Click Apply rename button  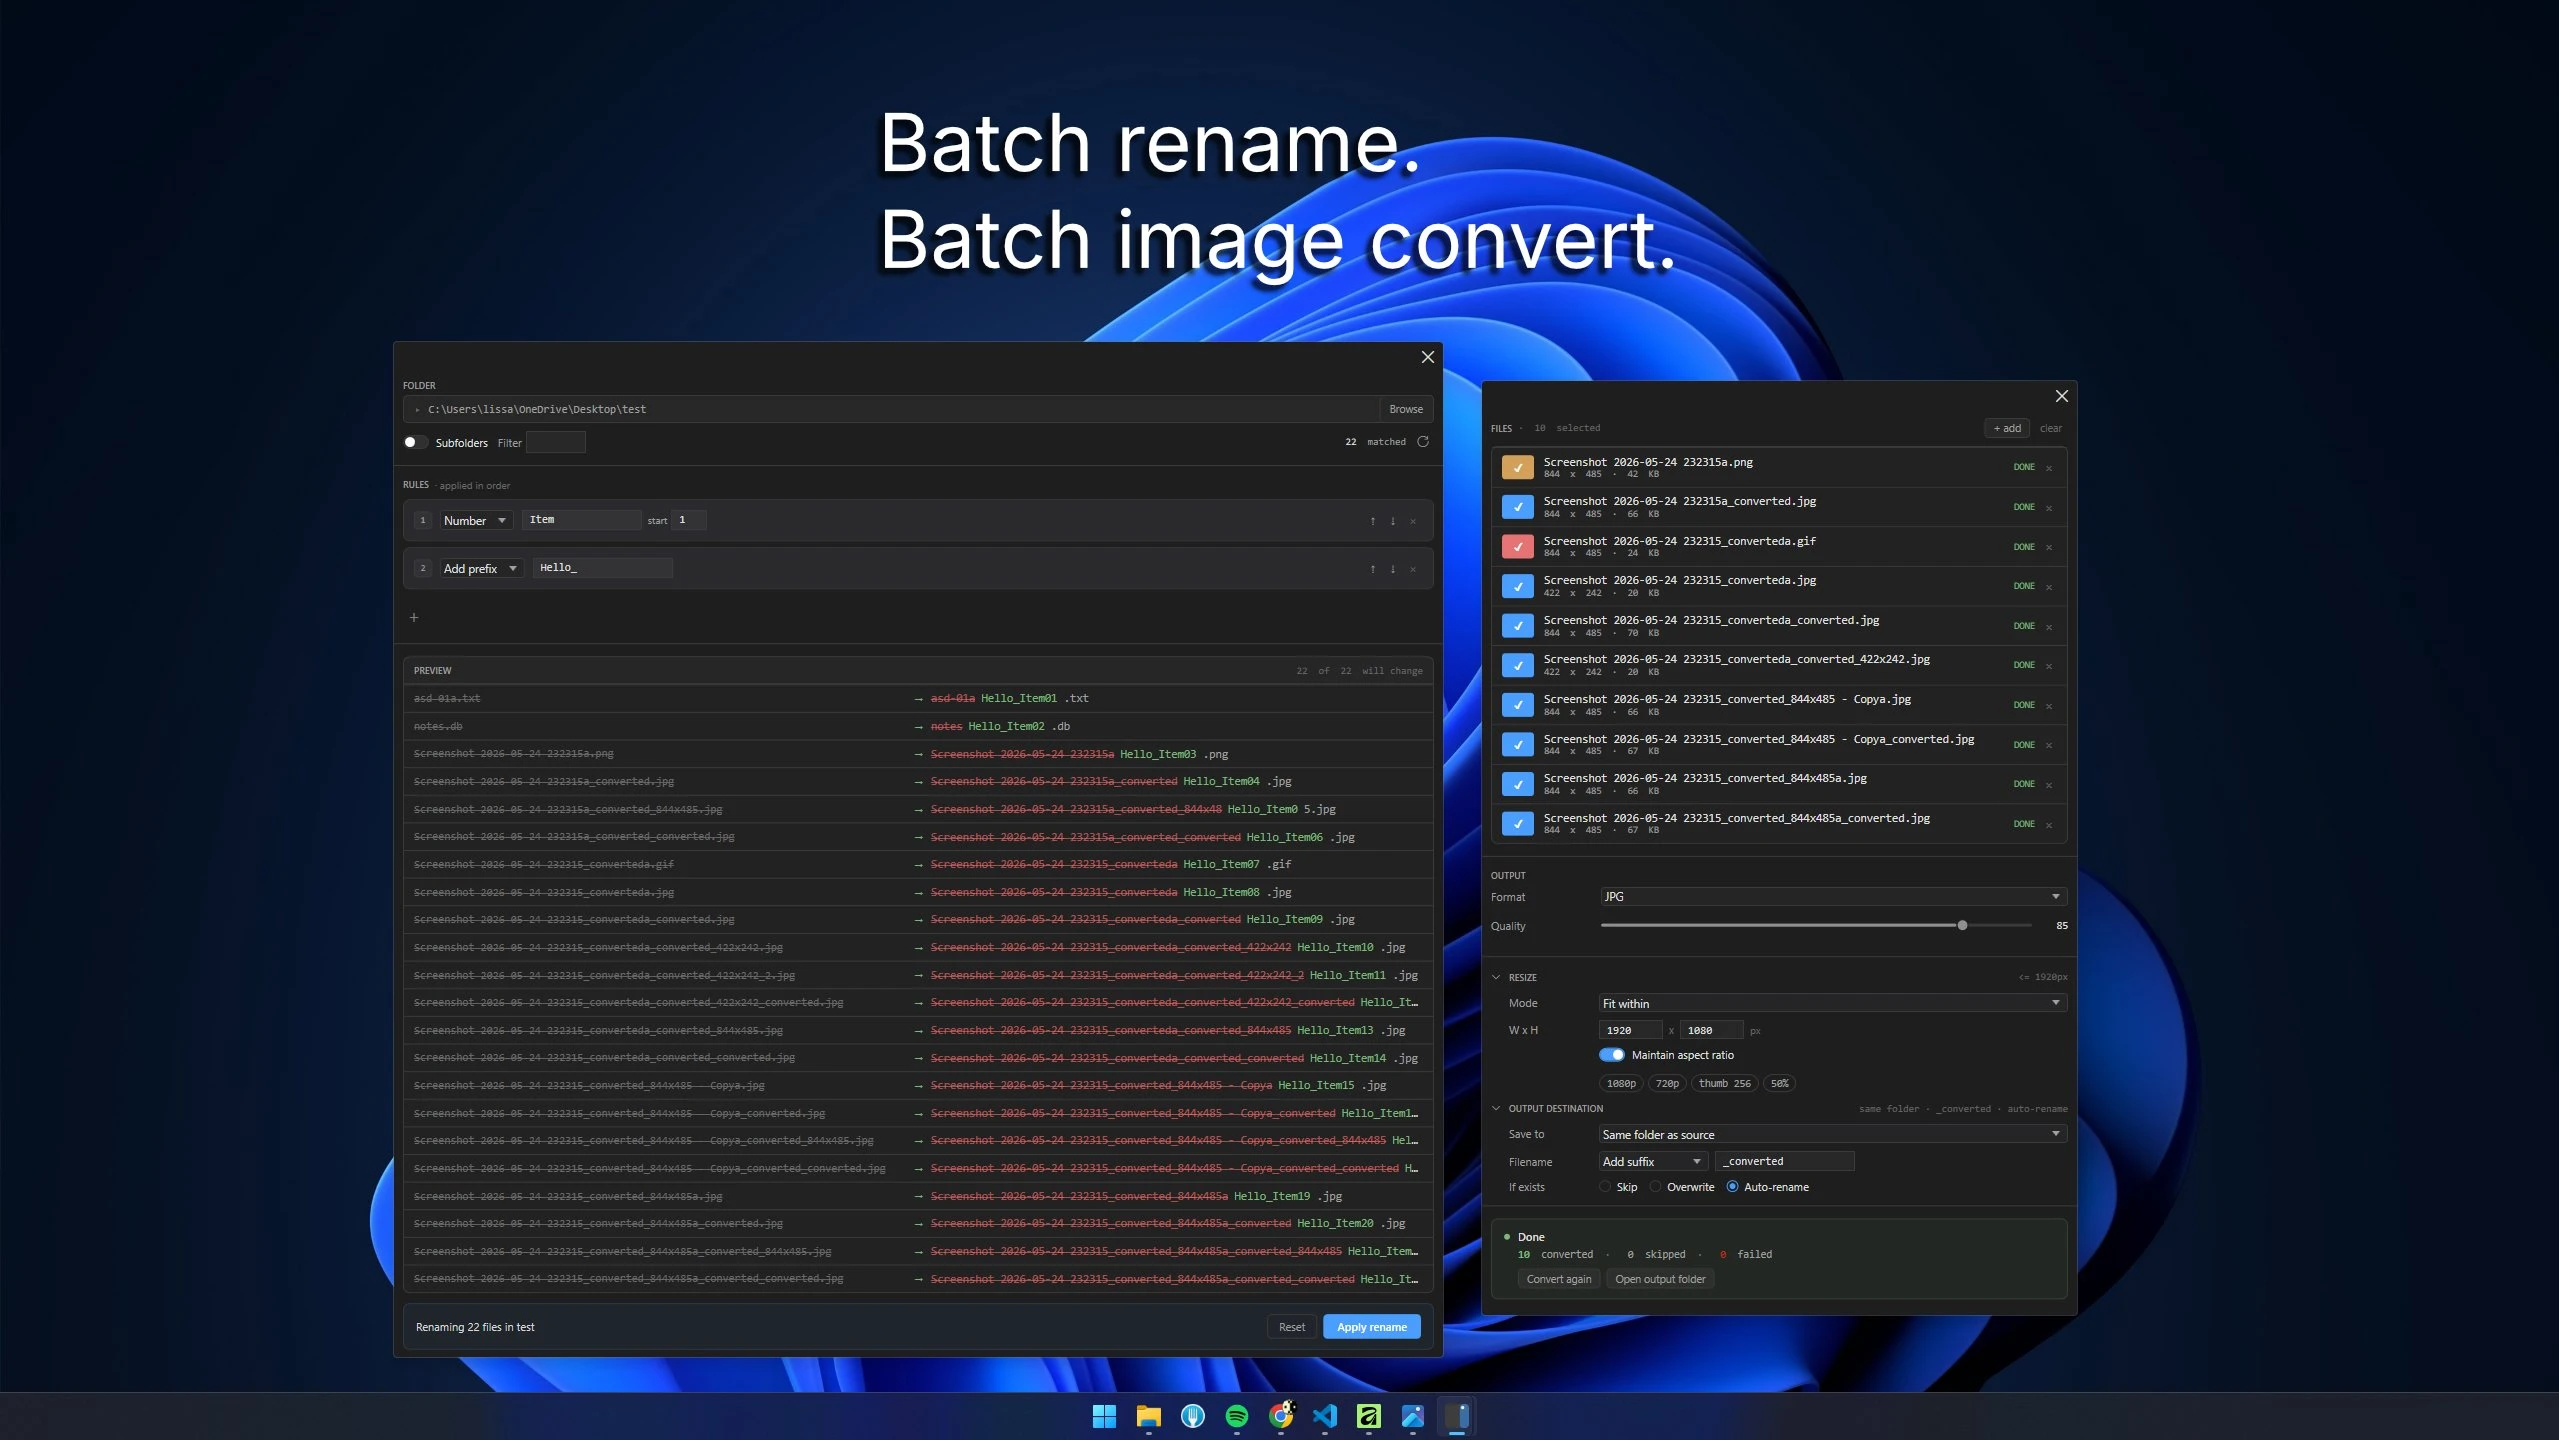tap(1371, 1327)
